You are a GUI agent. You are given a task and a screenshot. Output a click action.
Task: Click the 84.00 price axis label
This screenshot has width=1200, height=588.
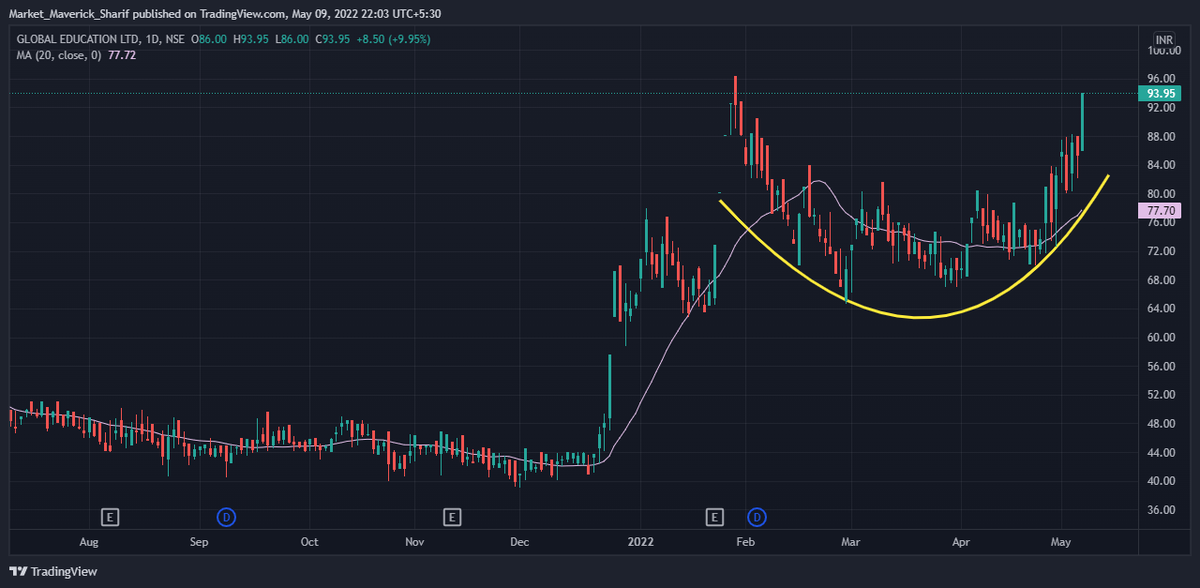point(1160,165)
